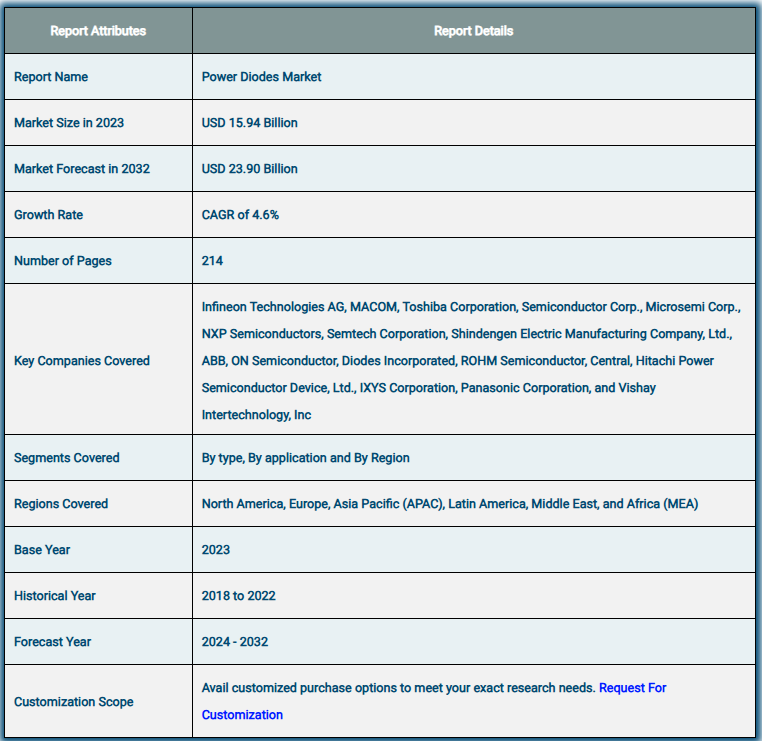762x741 pixels.
Task: Click the Infineon Technologies AG company line
Action: pos(471,307)
